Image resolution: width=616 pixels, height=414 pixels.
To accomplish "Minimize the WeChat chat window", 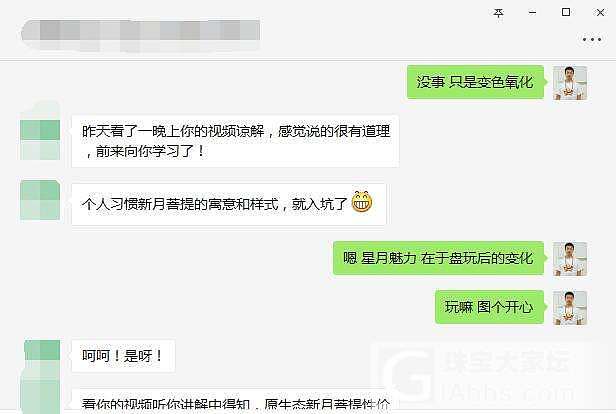I will coord(532,13).
